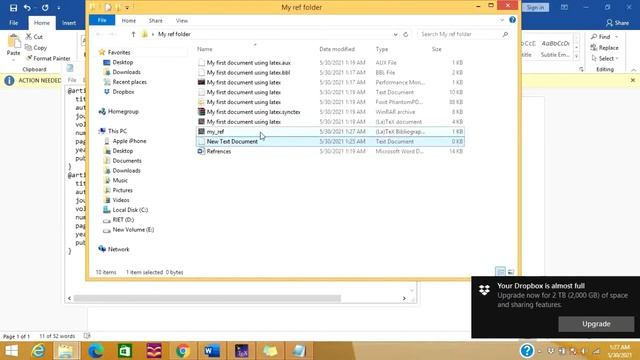640x360 pixels.
Task: Expand the address bar history dropdown
Action: [396, 34]
